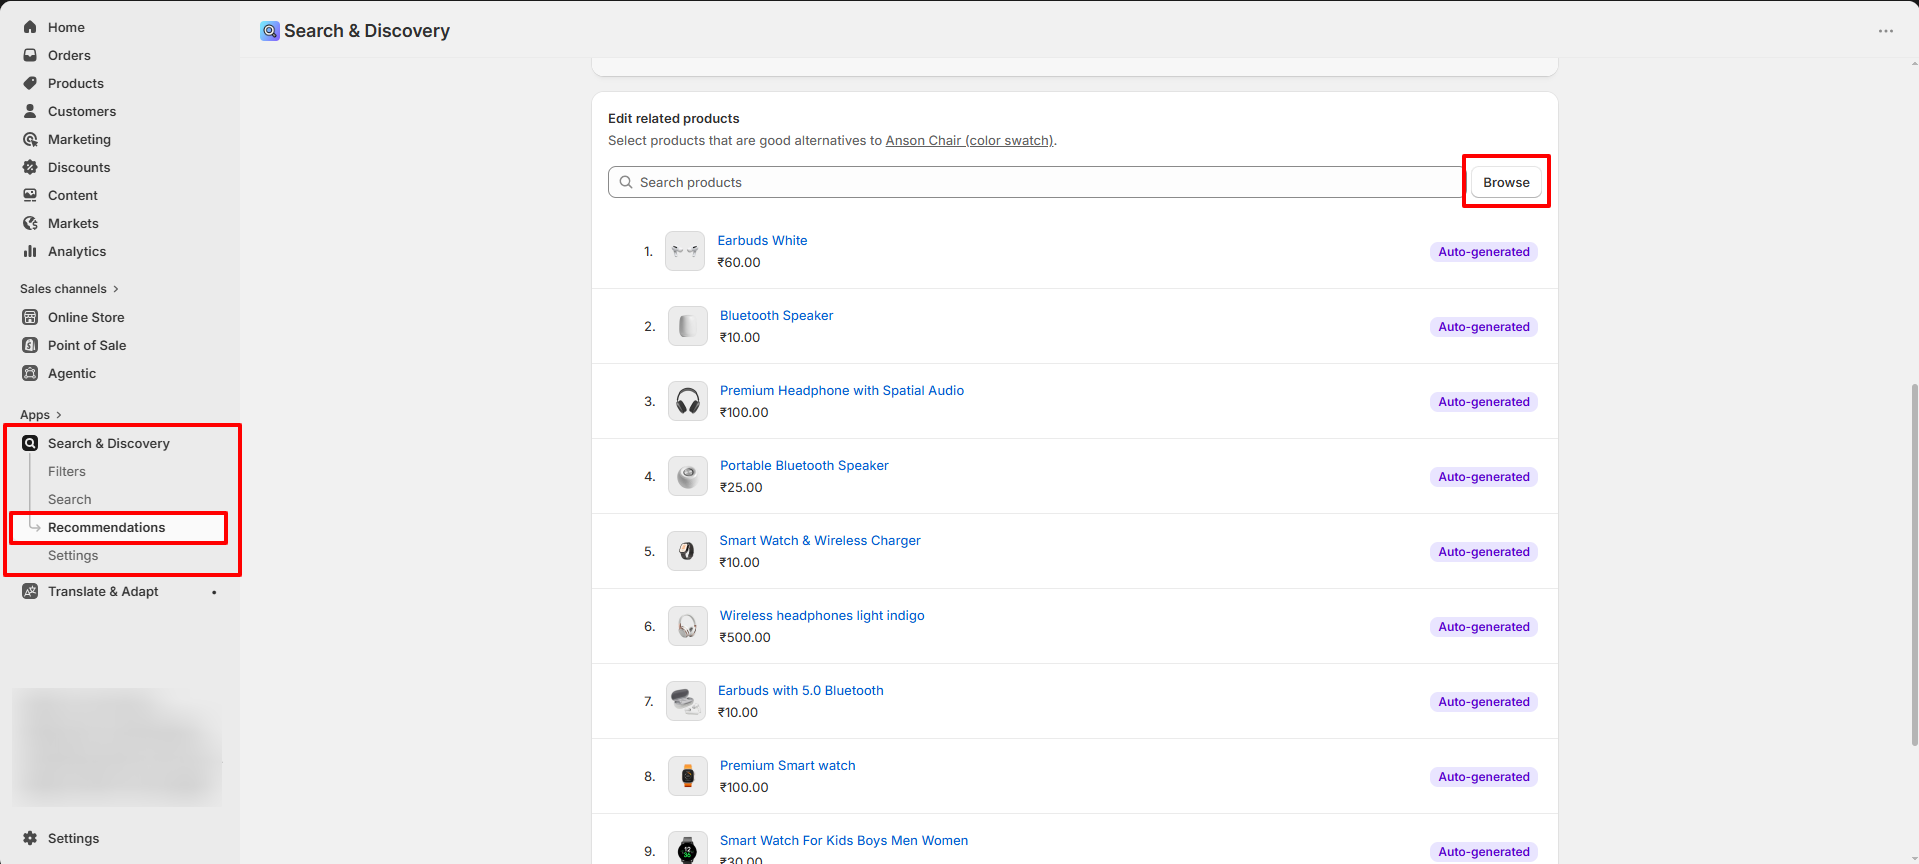Open Settings under Search & Discovery
The image size is (1919, 864).
click(x=73, y=555)
